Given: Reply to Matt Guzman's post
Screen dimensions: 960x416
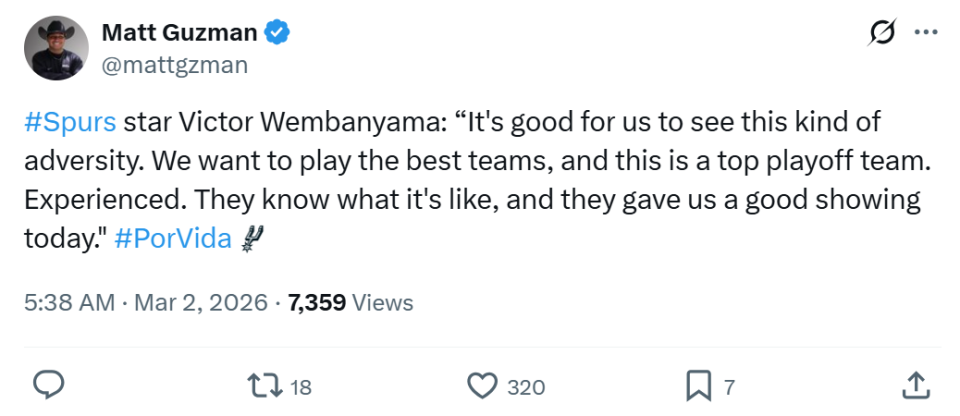Looking at the screenshot, I should tap(50, 385).
